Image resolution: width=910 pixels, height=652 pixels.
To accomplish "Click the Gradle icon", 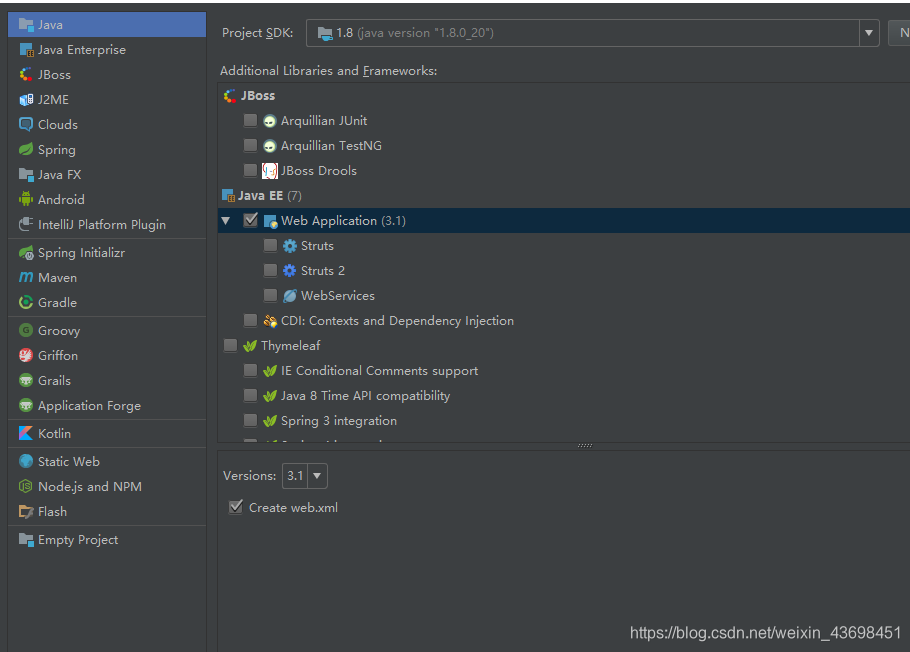I will 26,302.
